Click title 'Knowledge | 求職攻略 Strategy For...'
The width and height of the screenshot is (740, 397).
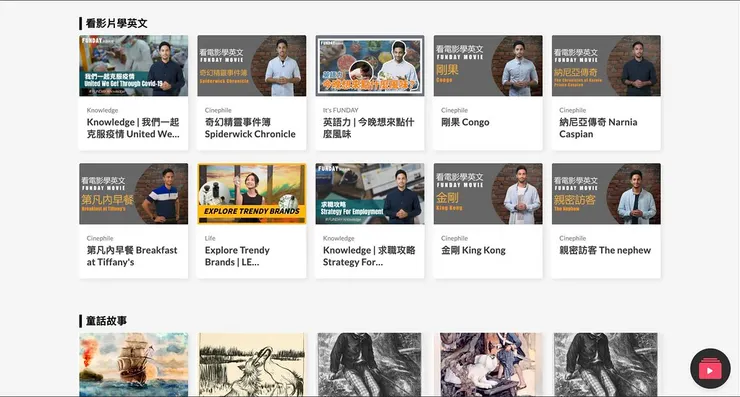coord(369,256)
